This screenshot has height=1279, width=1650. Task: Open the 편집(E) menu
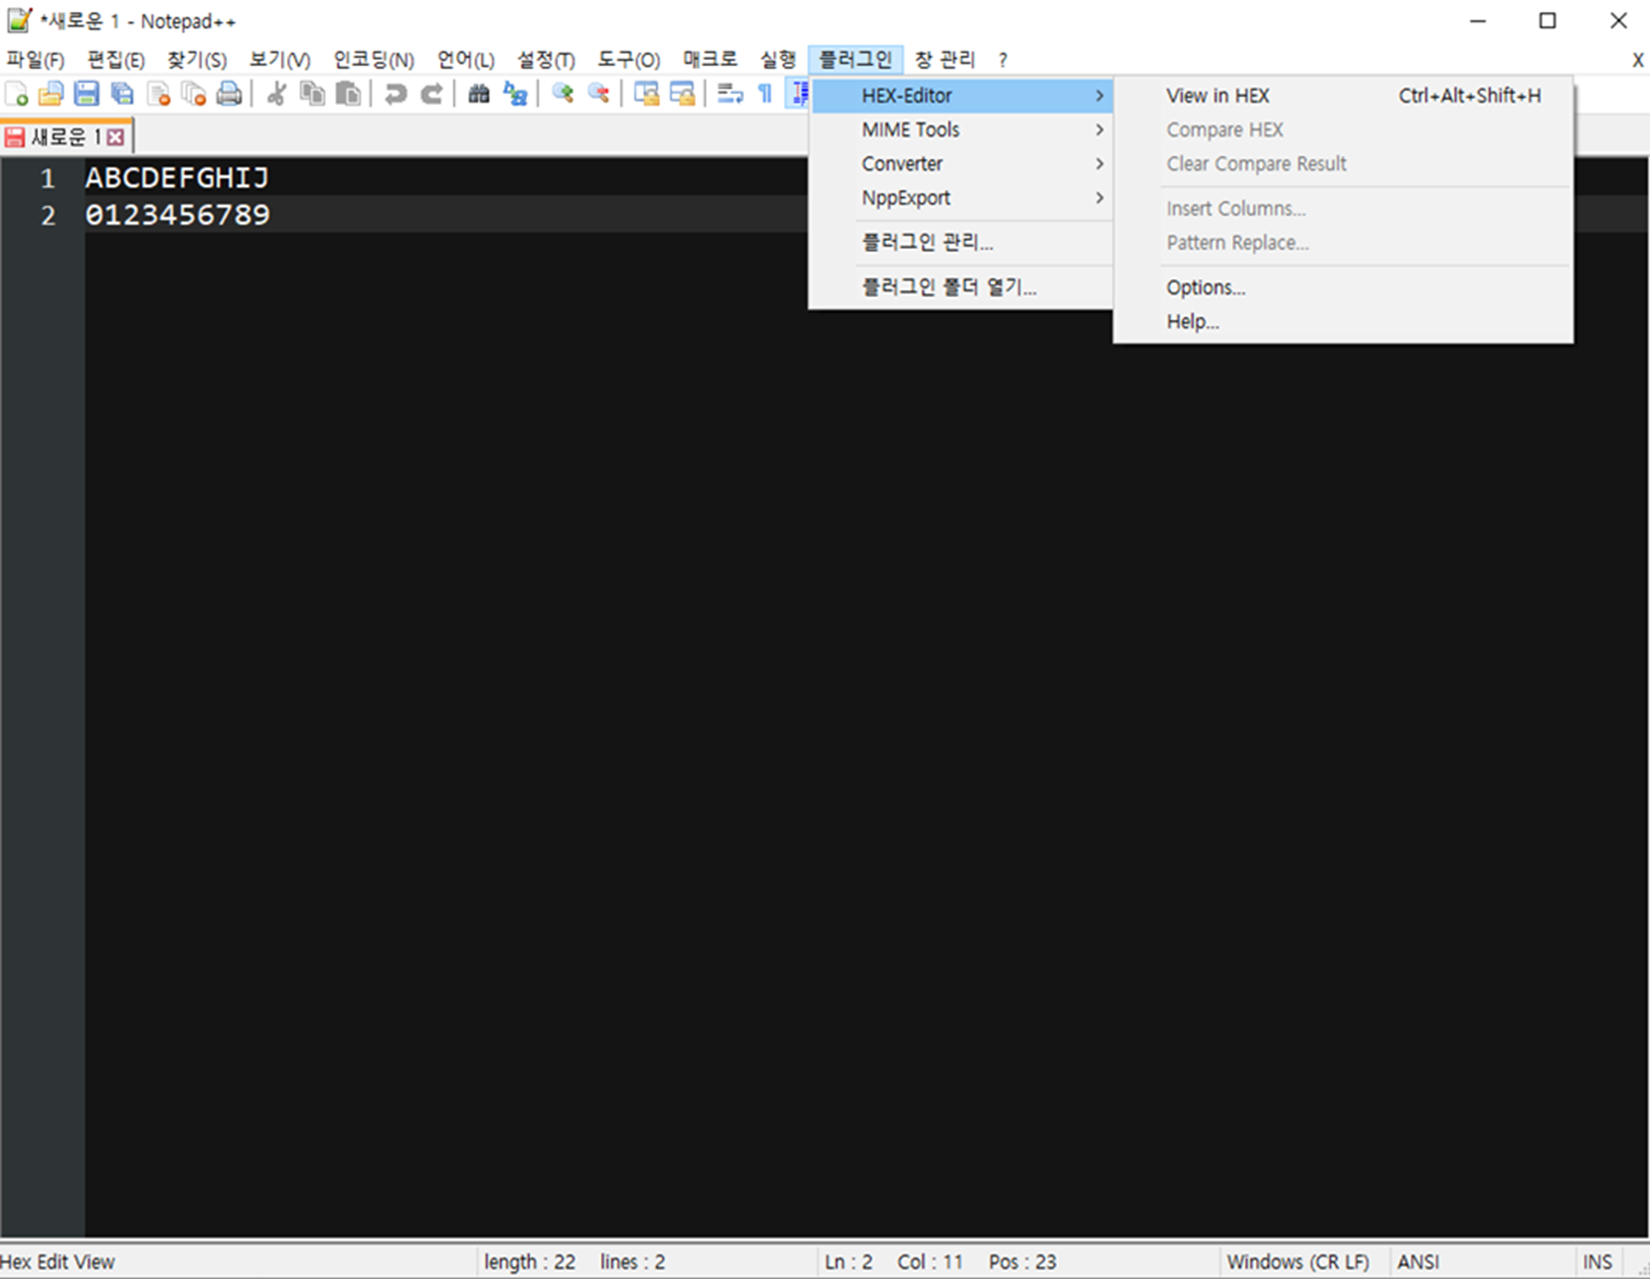116,60
